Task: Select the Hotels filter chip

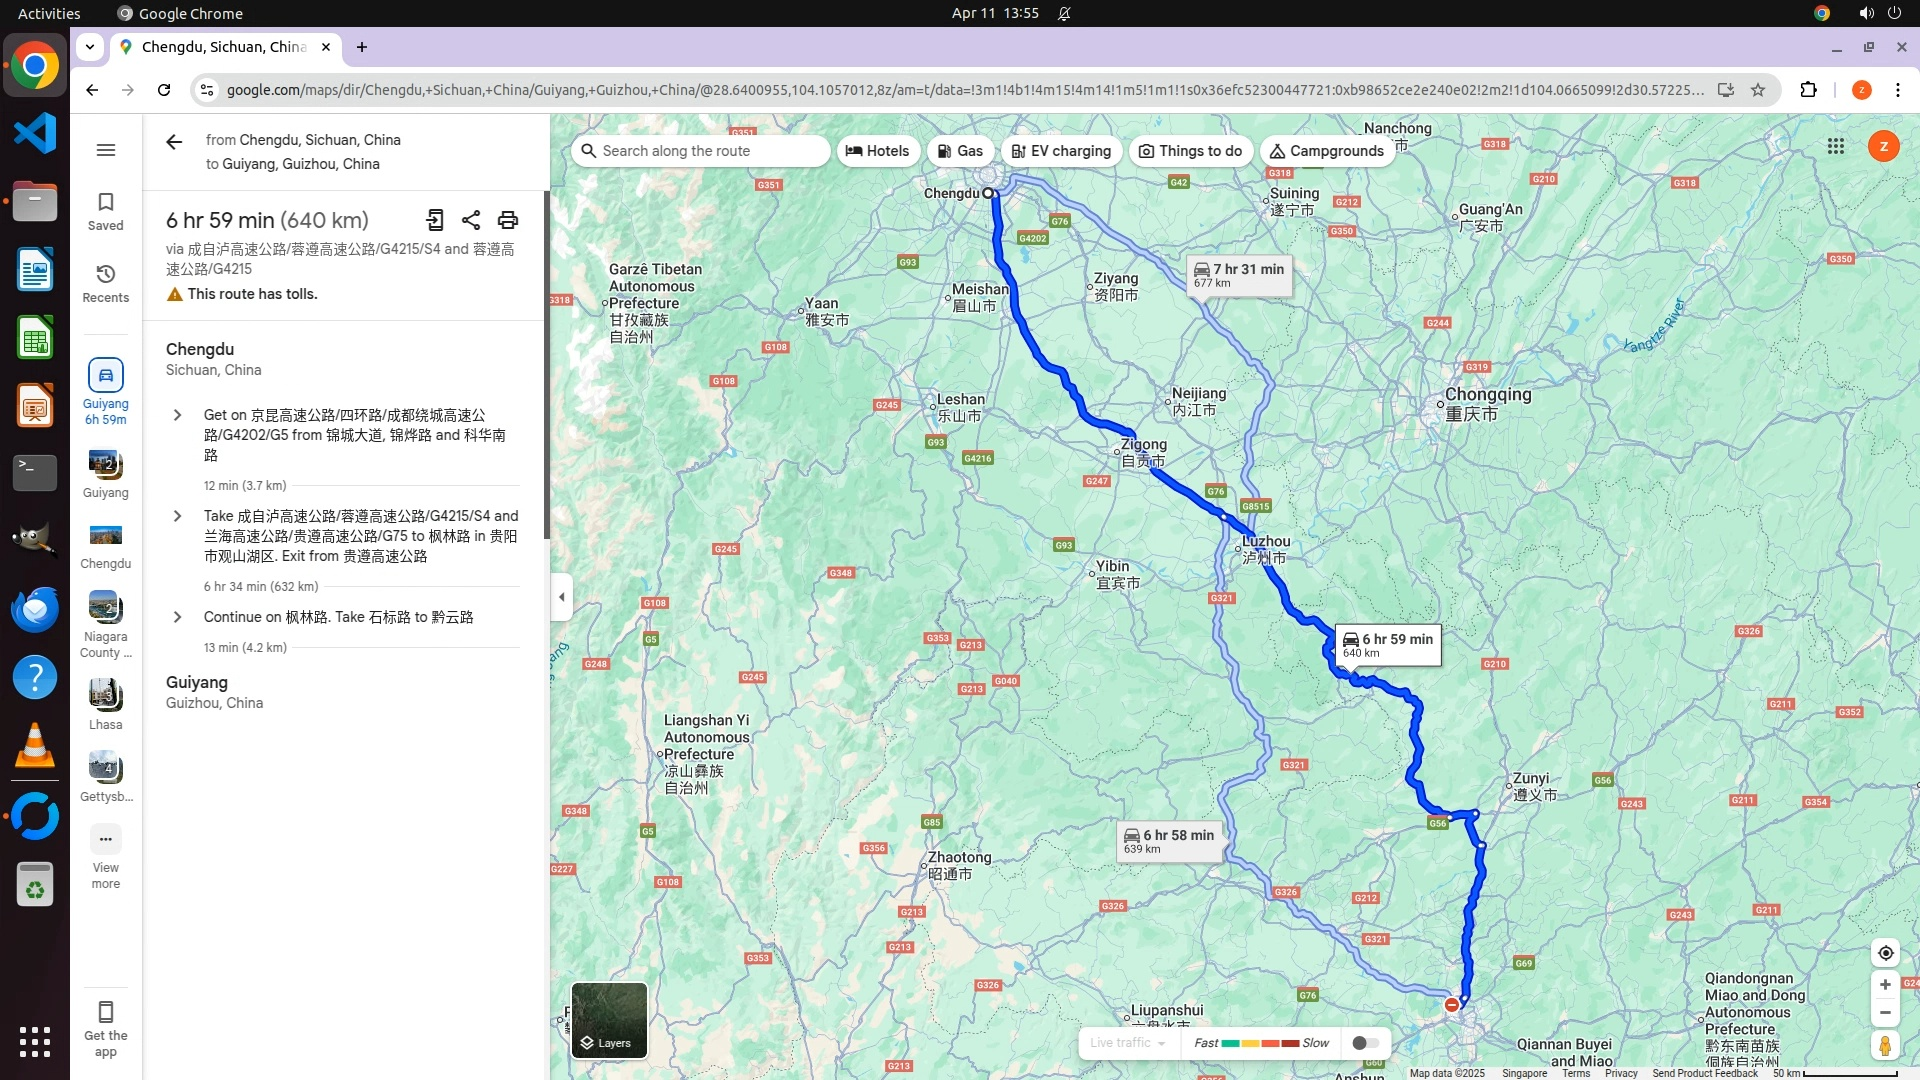Action: (878, 151)
